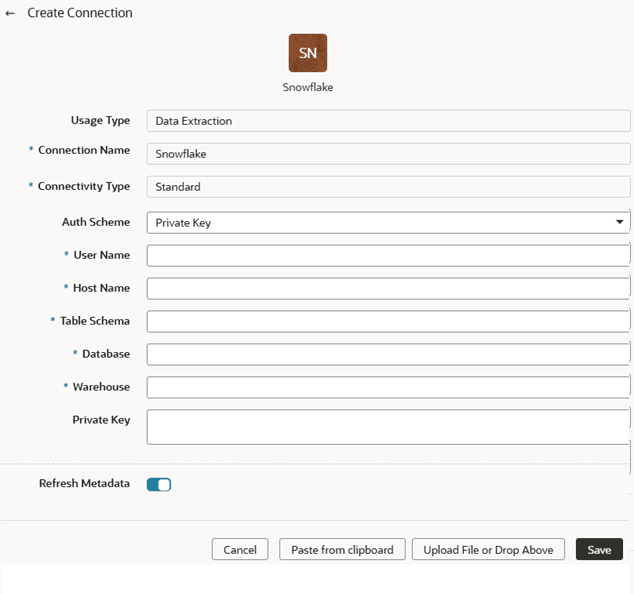Click the Create Connection page title

pos(80,13)
